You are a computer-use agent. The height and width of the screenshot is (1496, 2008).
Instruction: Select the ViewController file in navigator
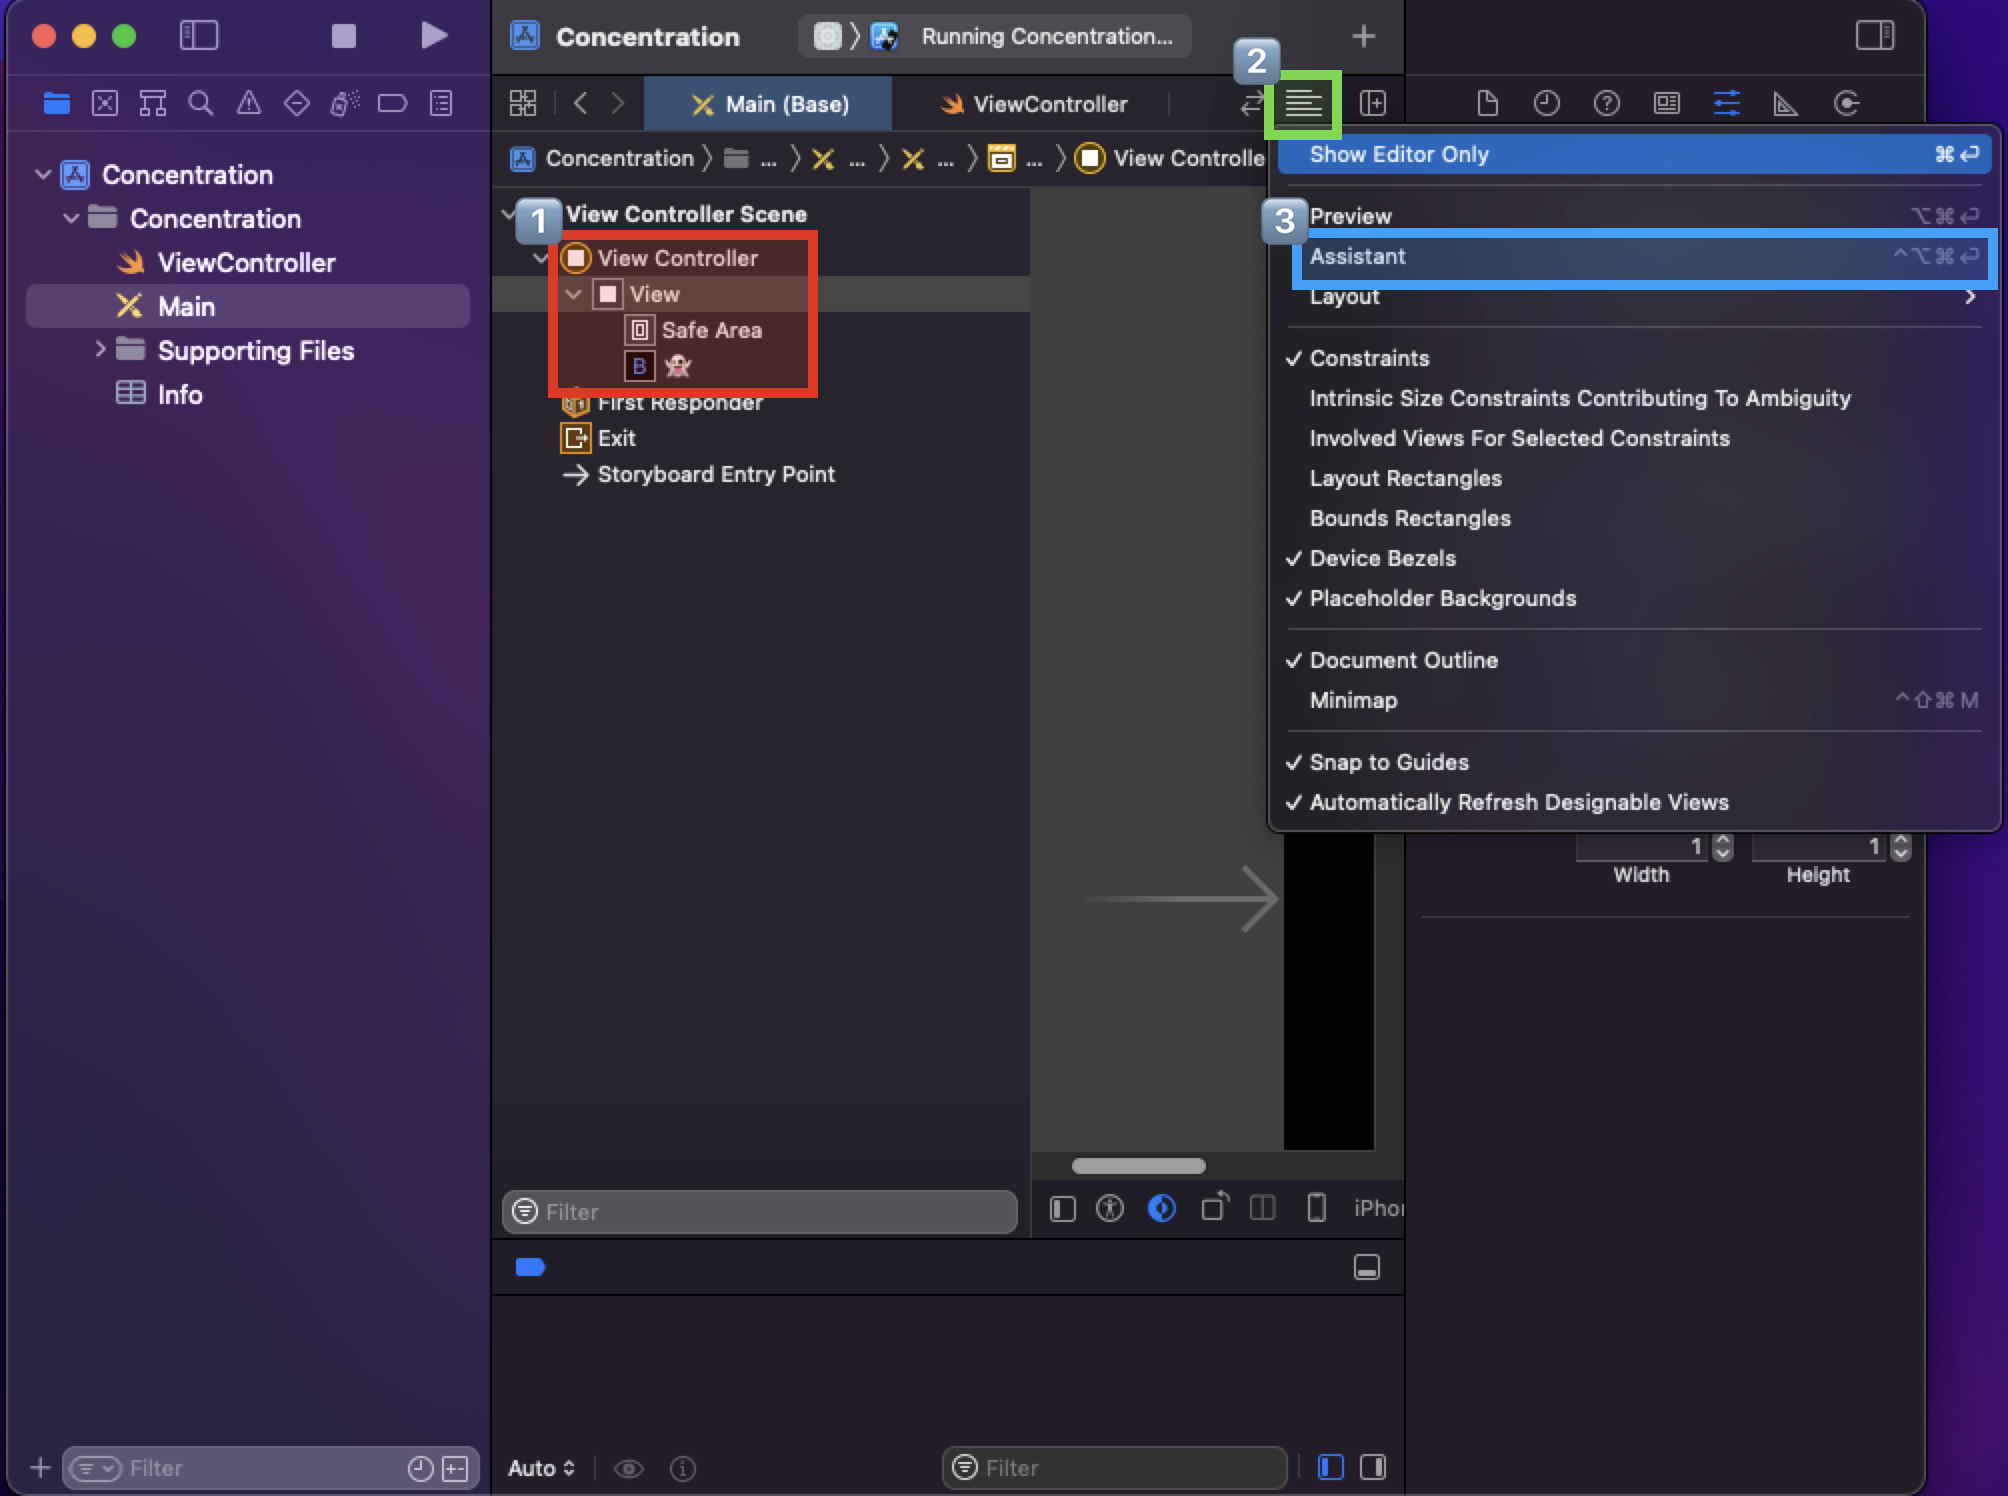(x=246, y=263)
